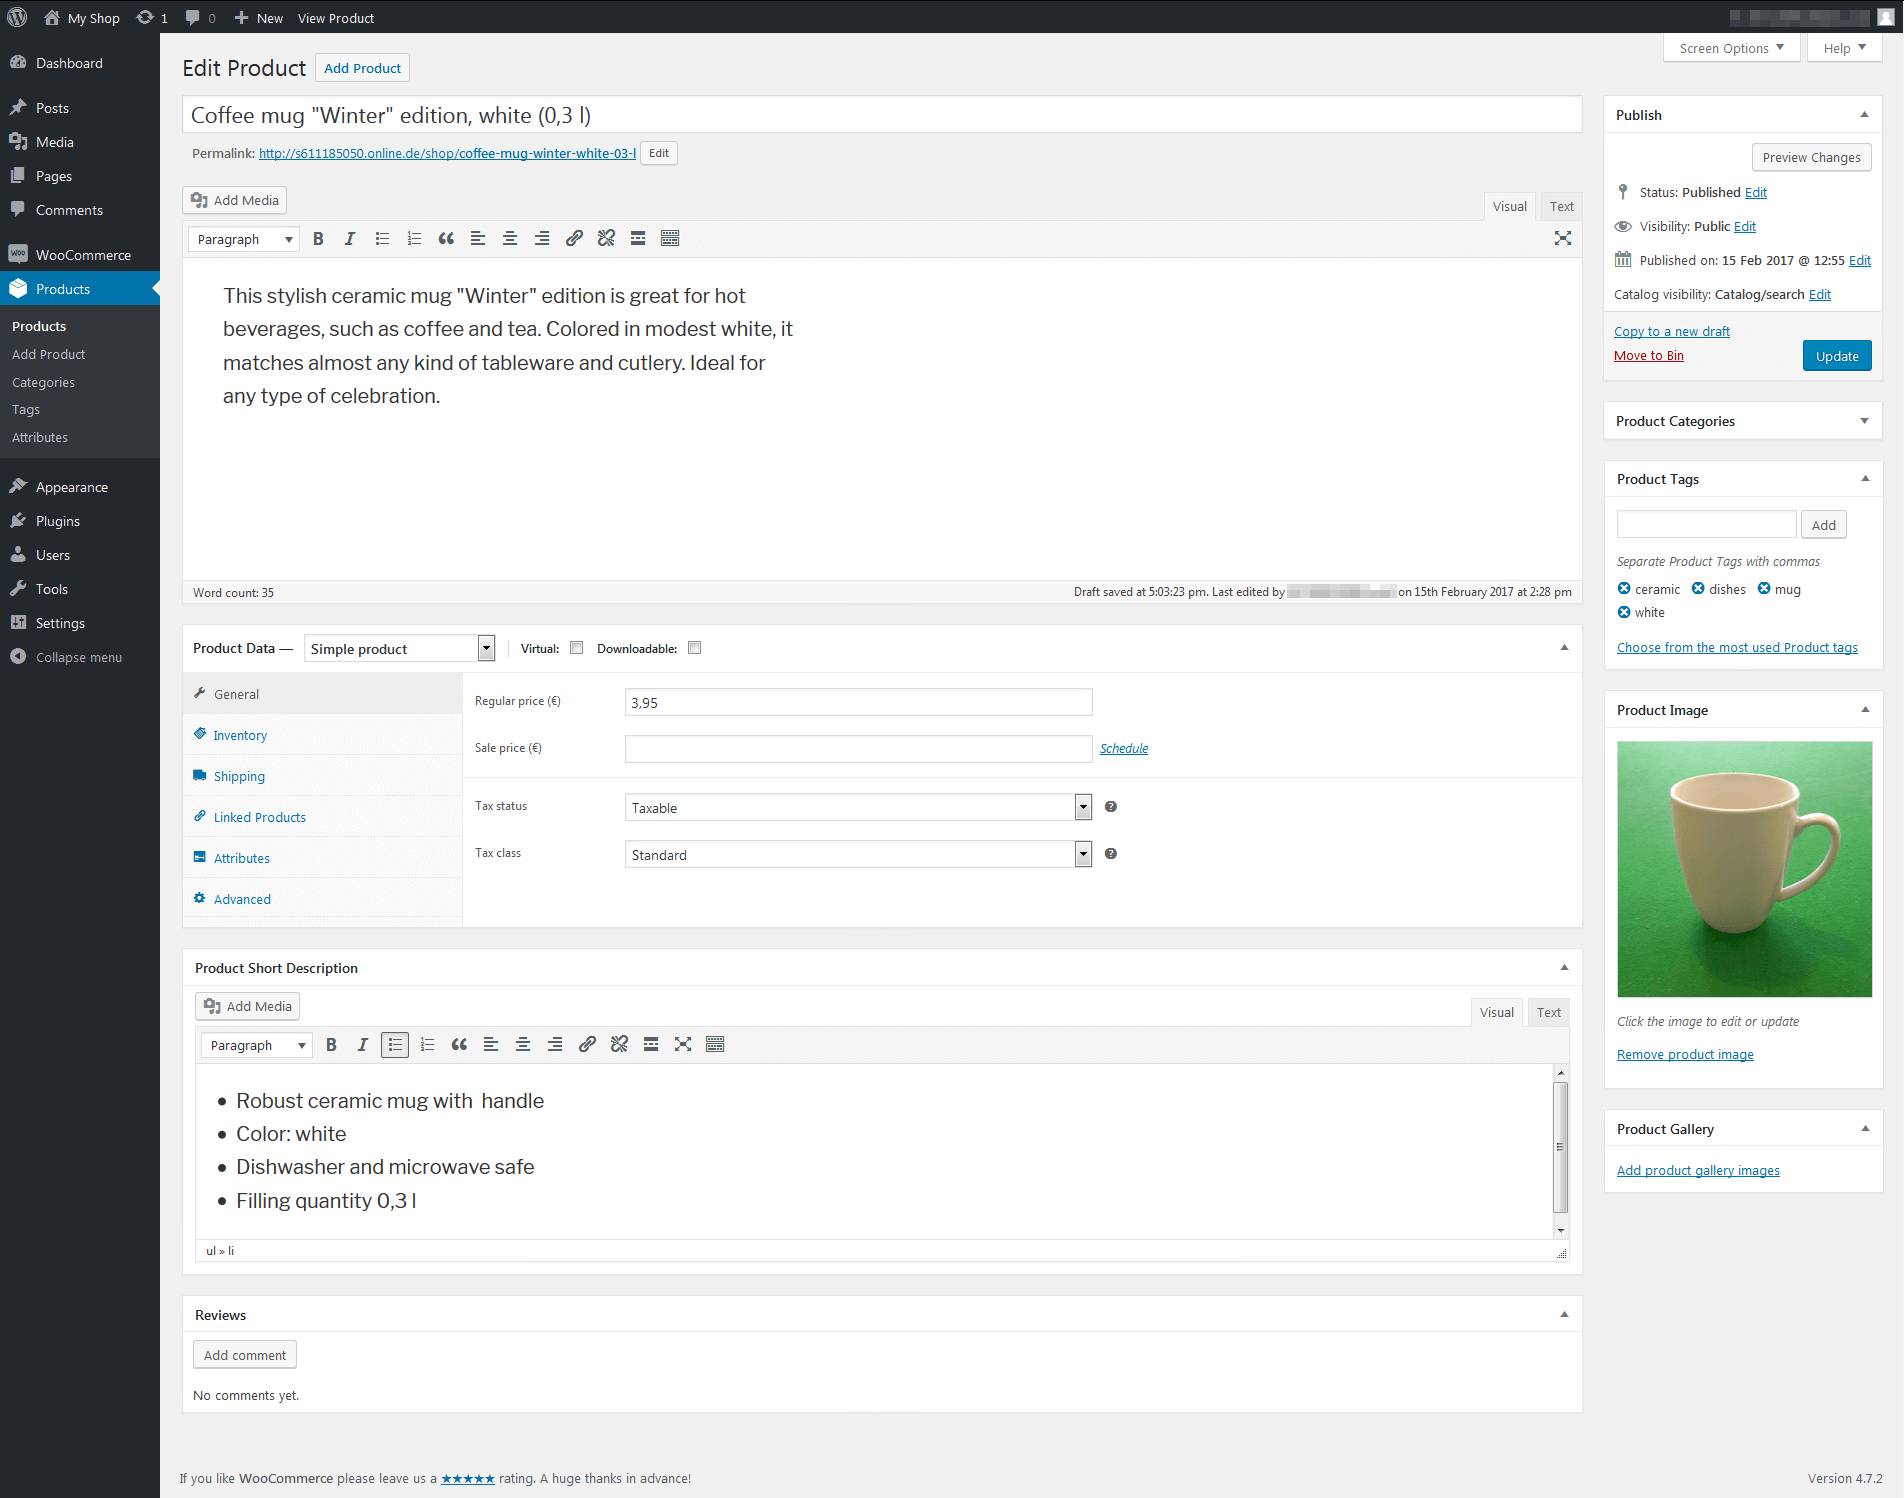Image resolution: width=1904 pixels, height=1498 pixels.
Task: Toggle bold in short description editor
Action: [x=331, y=1044]
